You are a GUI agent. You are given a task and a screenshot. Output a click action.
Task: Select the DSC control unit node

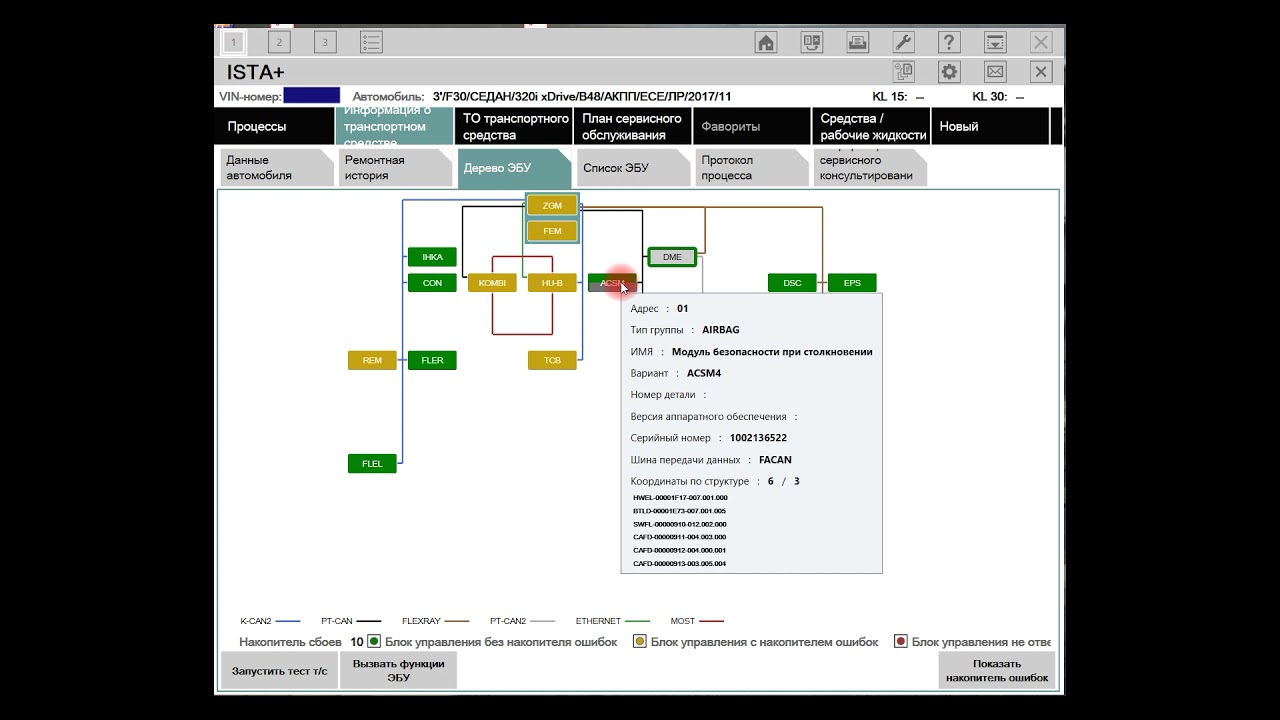tap(792, 283)
